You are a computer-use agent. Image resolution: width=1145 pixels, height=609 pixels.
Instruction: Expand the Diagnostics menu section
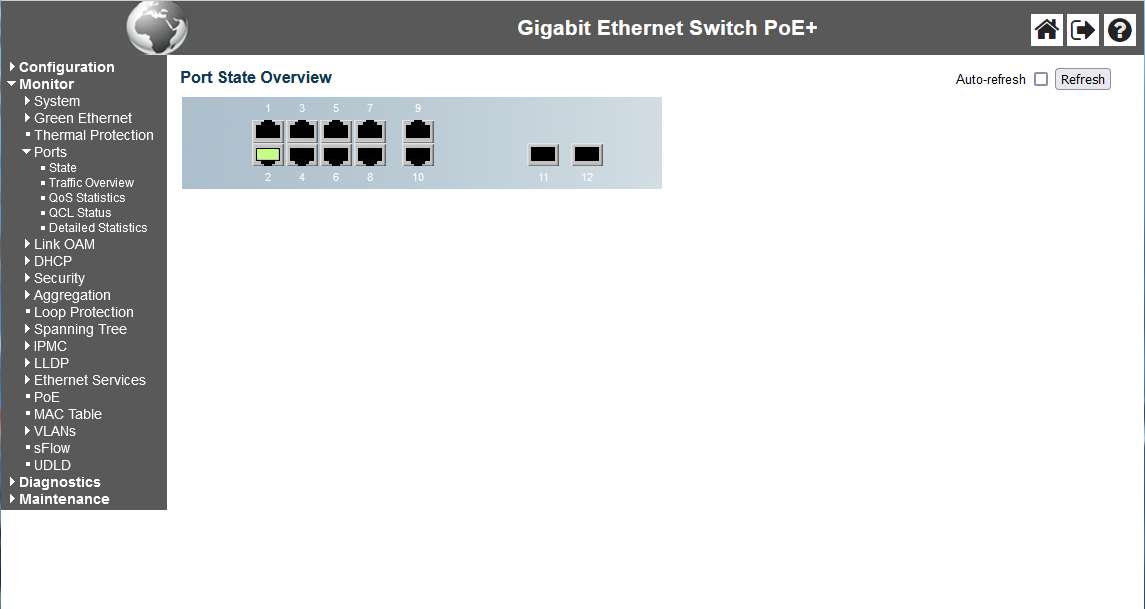[59, 482]
